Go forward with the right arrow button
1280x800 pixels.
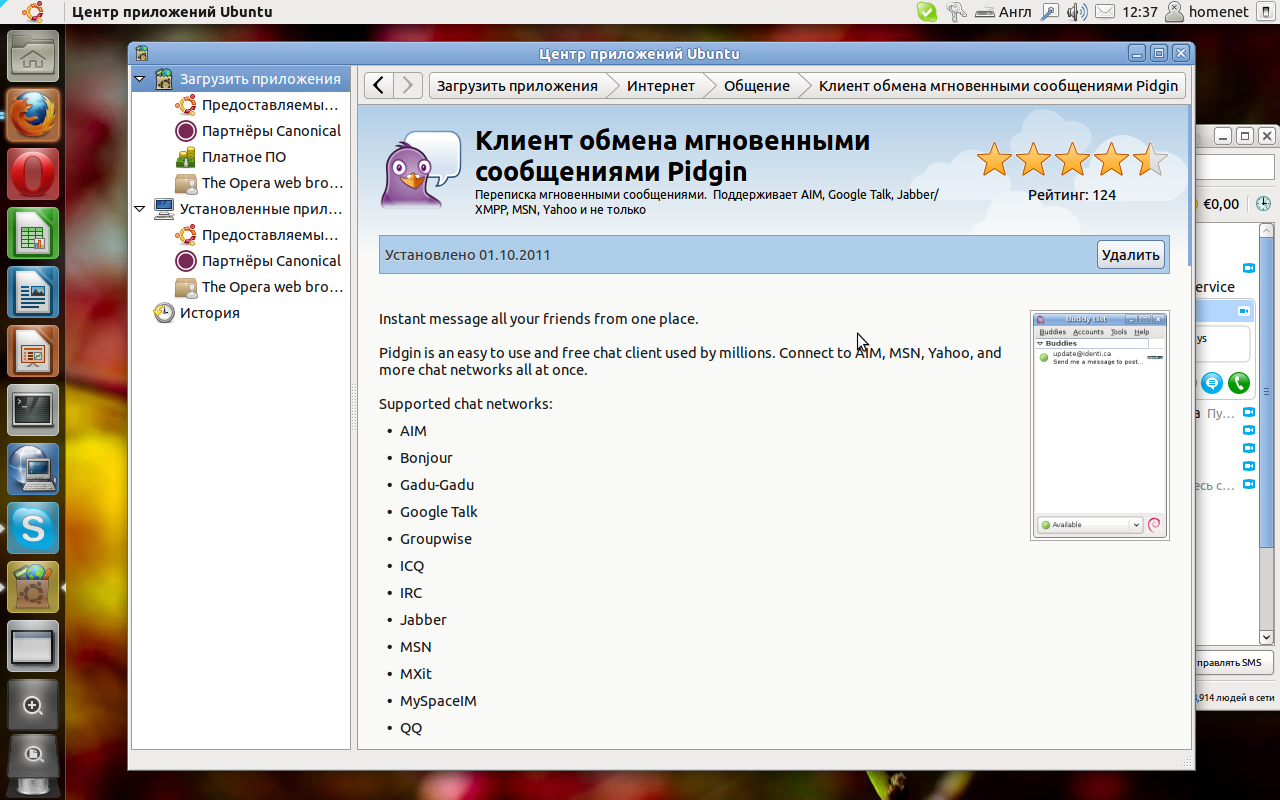coord(407,85)
